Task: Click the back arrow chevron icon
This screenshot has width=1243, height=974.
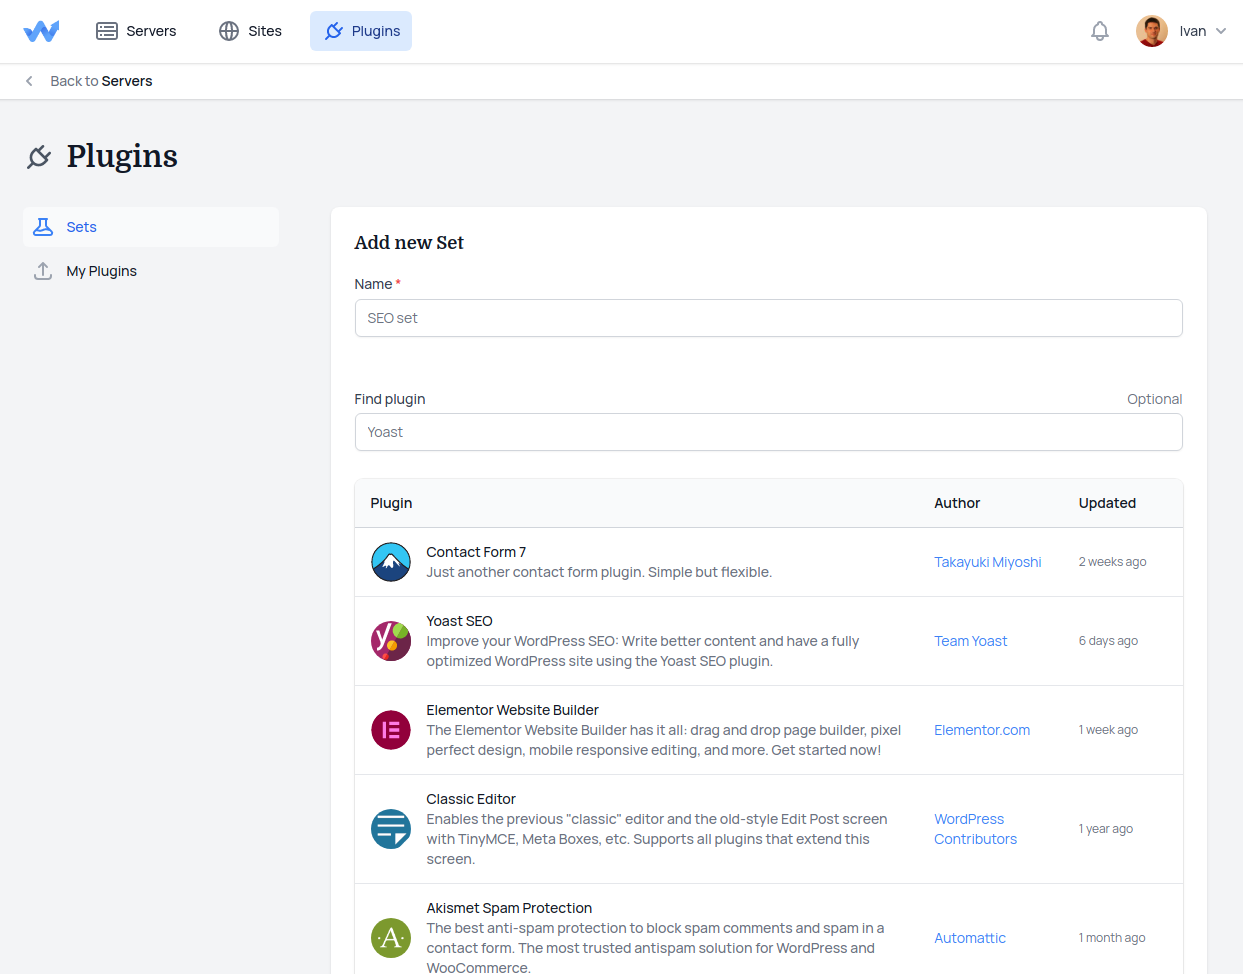Action: pyautogui.click(x=29, y=81)
